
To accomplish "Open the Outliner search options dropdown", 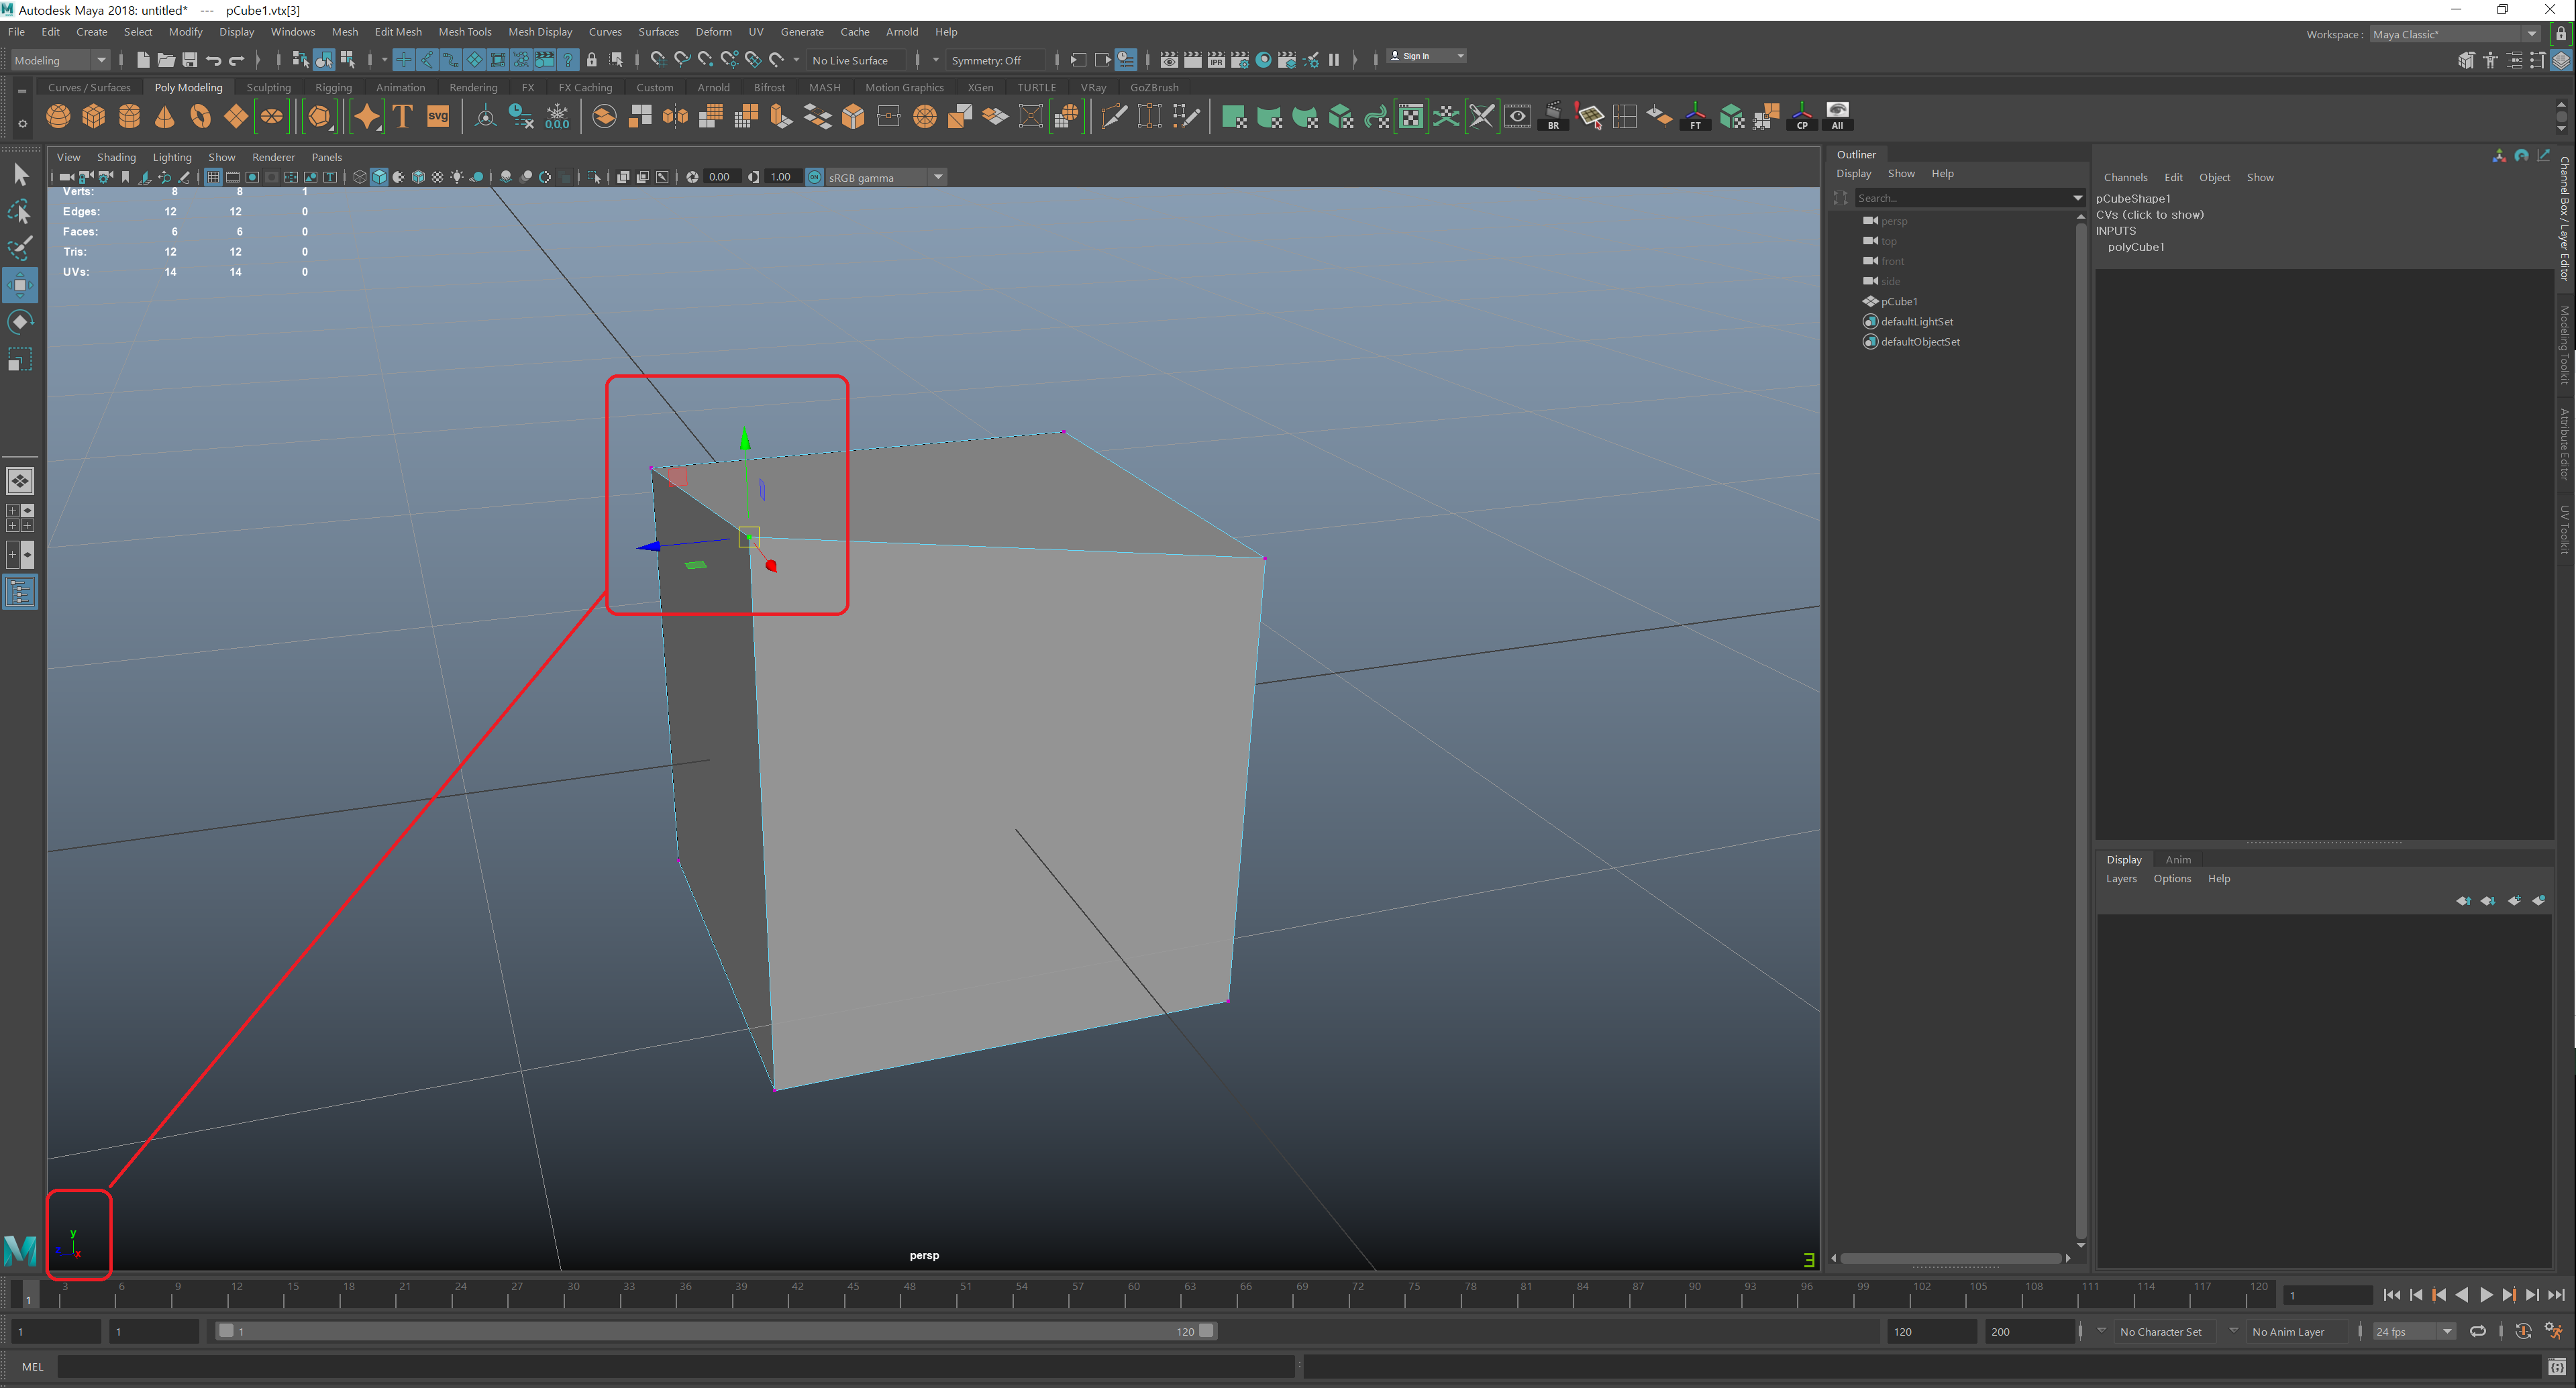I will pos(2077,198).
